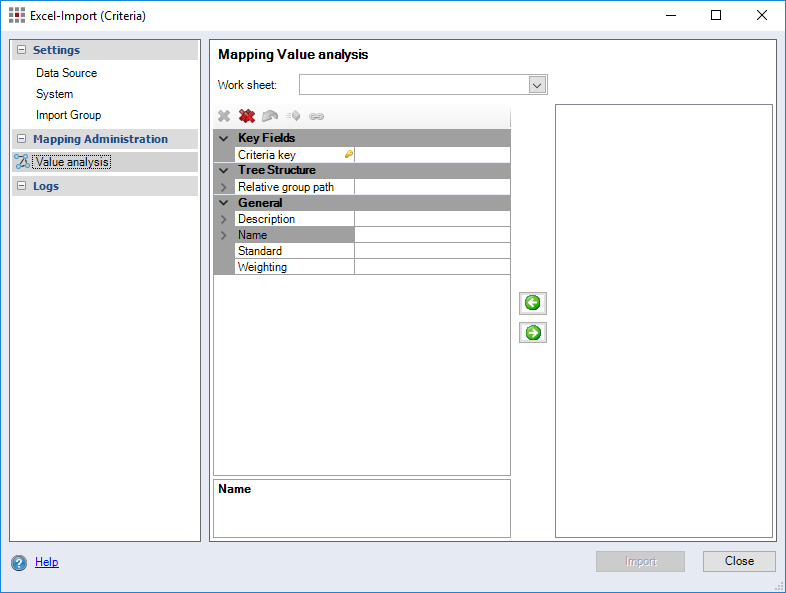The image size is (786, 593).
Task: Click the blue Help question mark icon
Action: 19,563
